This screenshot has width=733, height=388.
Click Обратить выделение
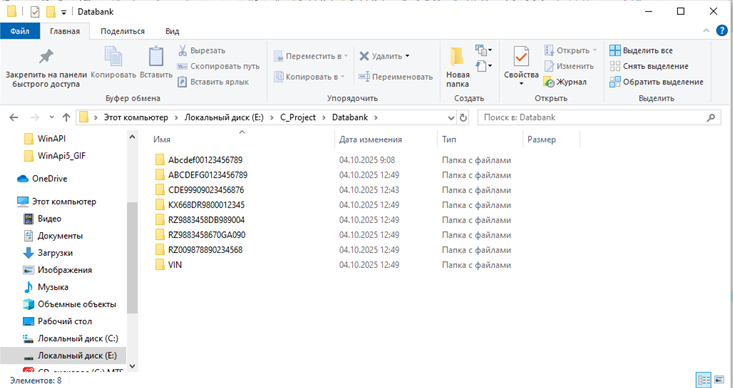coord(656,82)
